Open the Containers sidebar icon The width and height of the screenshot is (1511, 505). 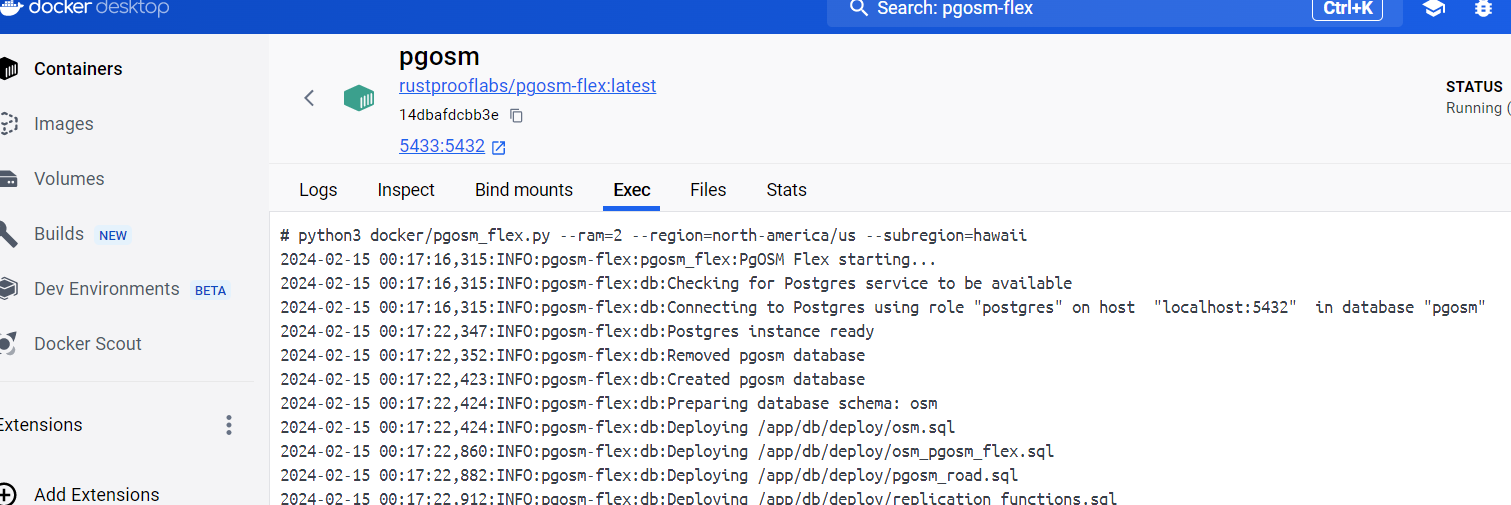8,69
